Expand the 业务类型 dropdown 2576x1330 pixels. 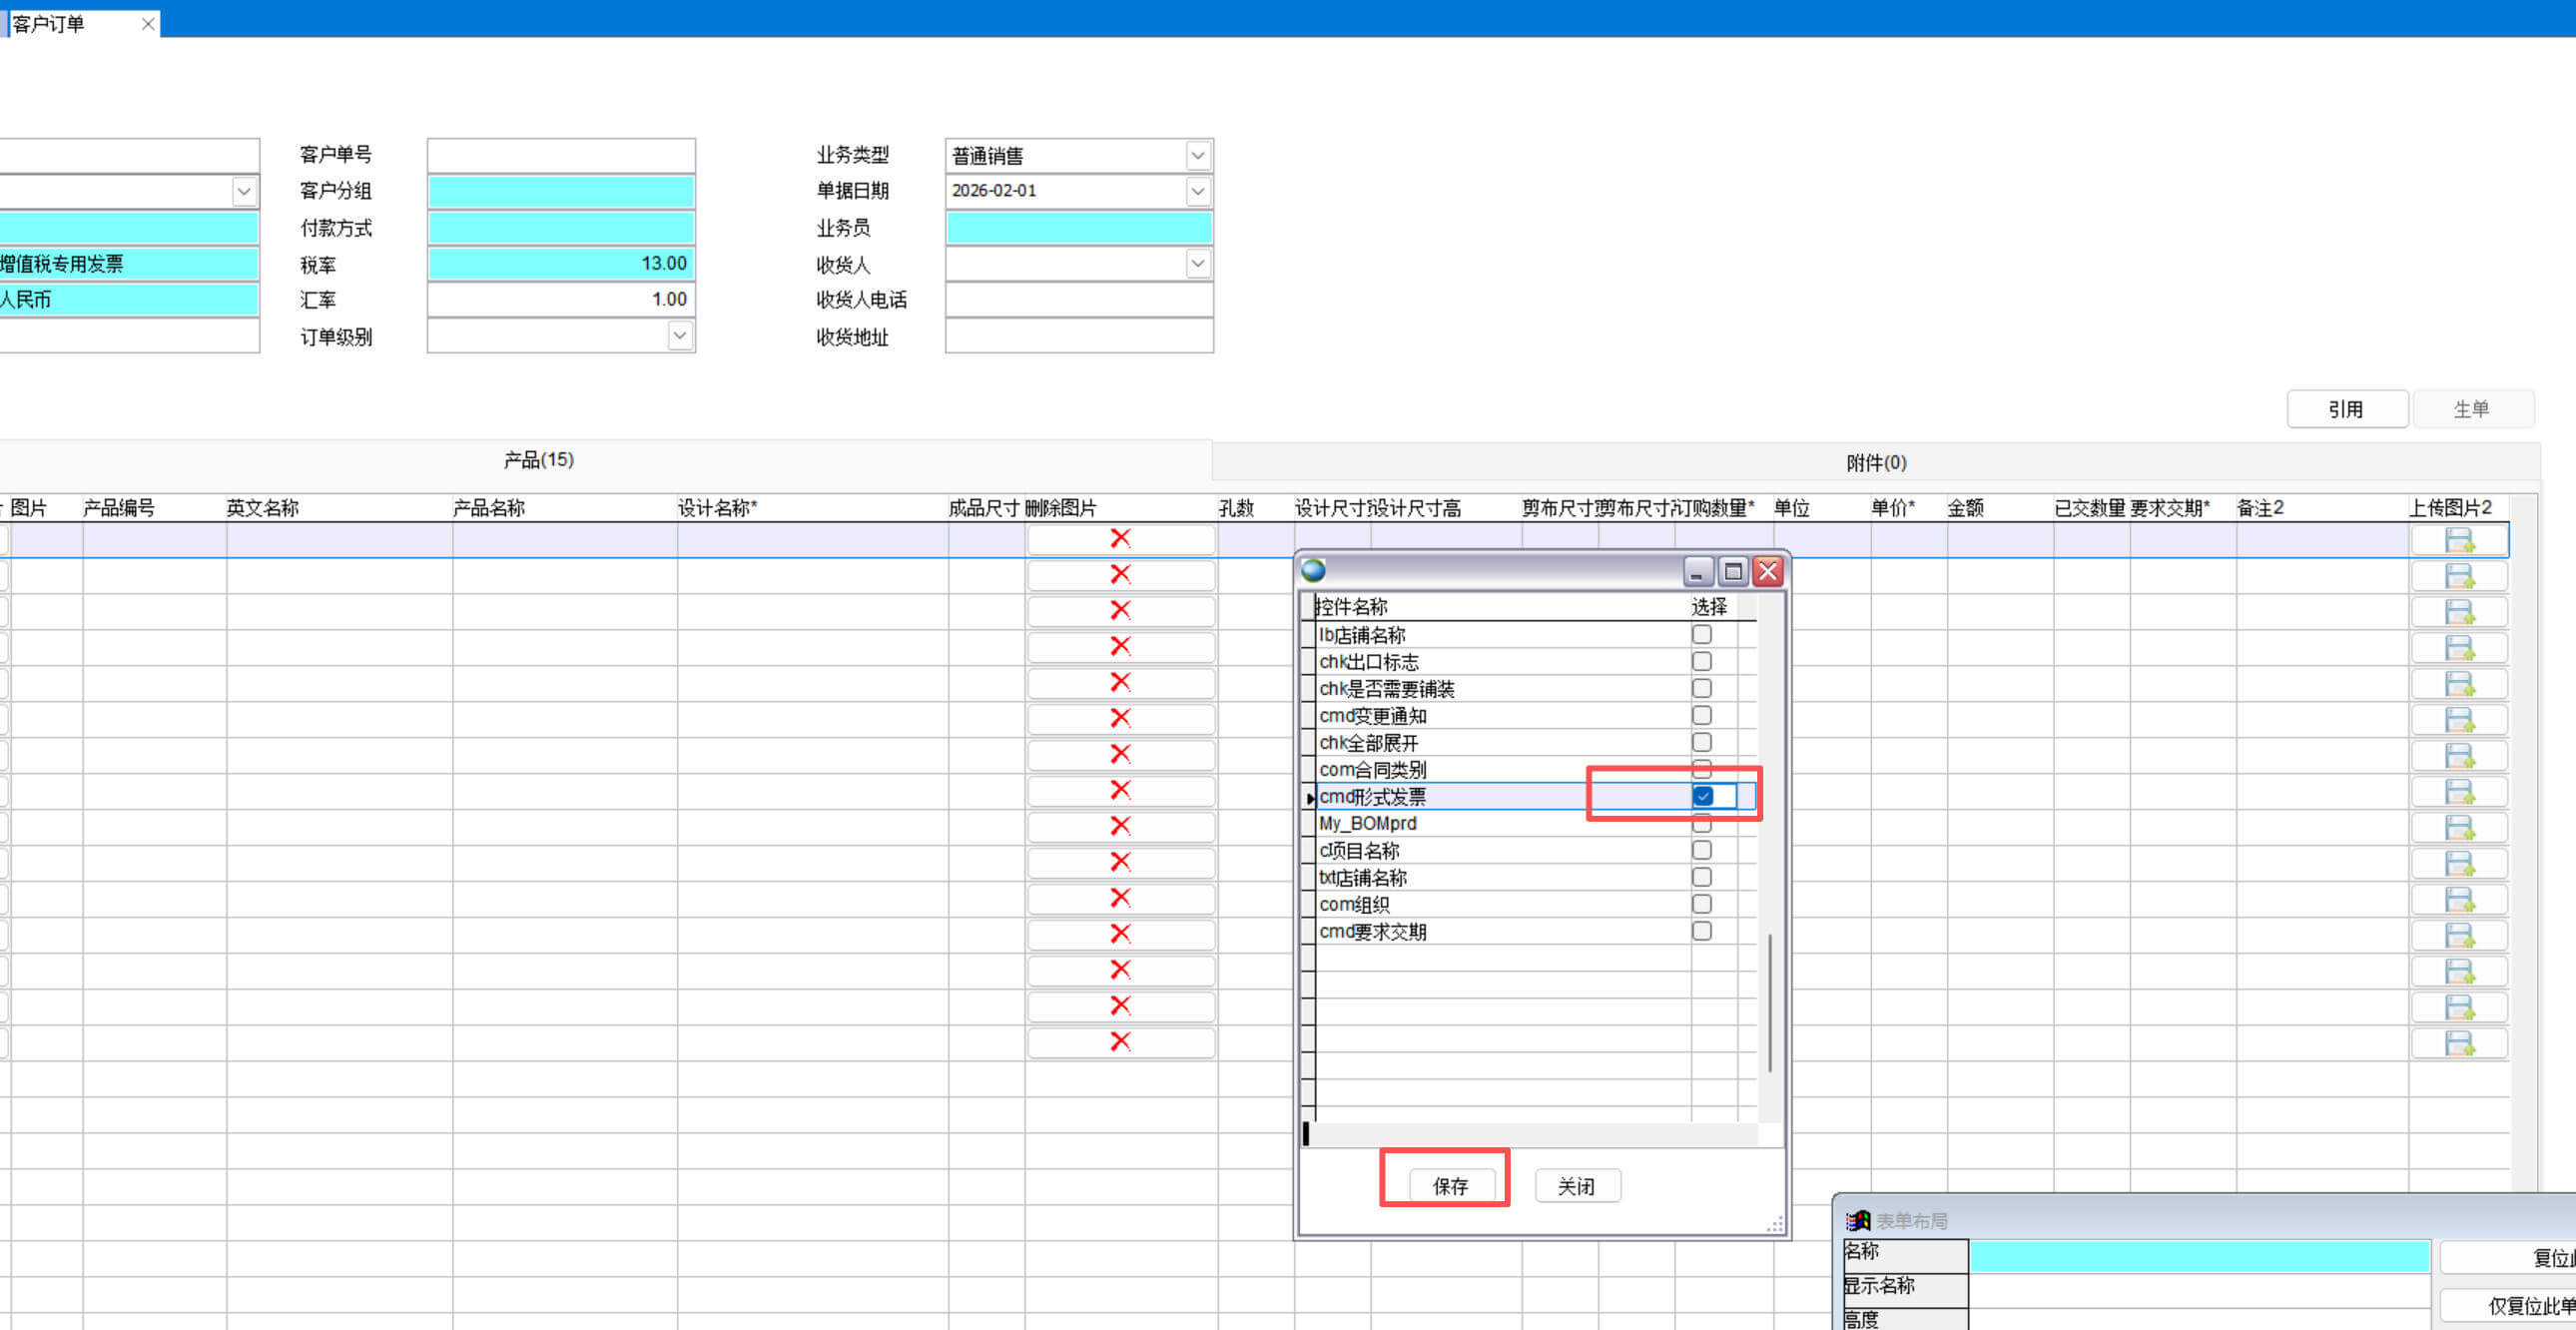pos(1197,156)
